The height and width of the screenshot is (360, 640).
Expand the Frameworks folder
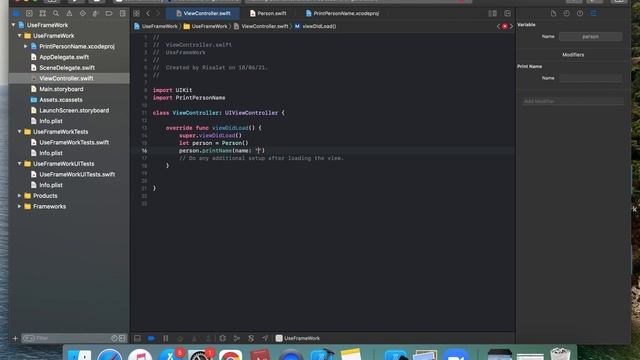tap(19, 207)
